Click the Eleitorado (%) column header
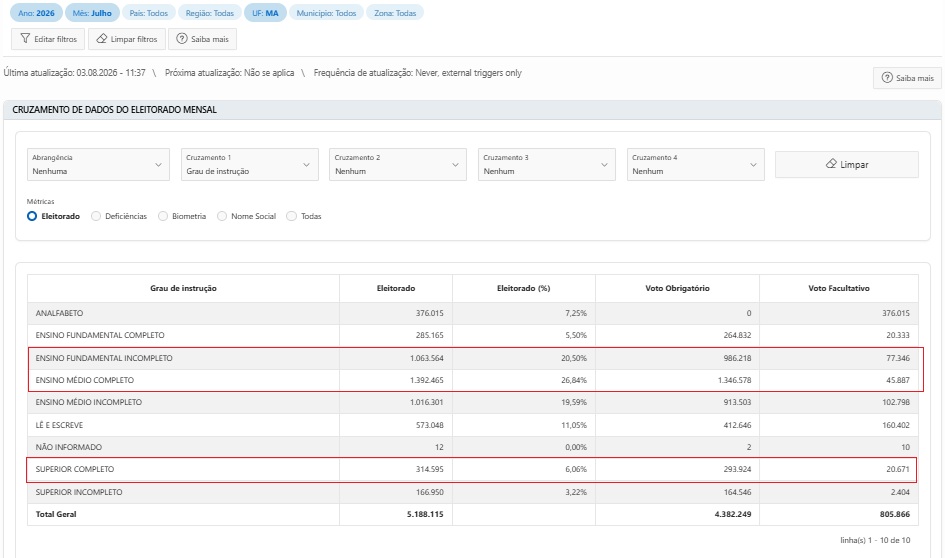Screen dimensions: 945x558 [524, 288]
